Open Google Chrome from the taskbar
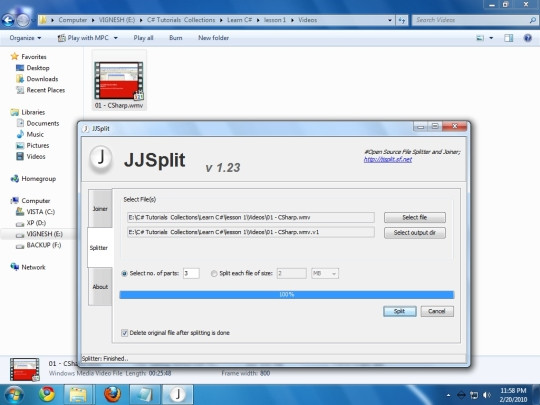The image size is (540, 405). 47,394
